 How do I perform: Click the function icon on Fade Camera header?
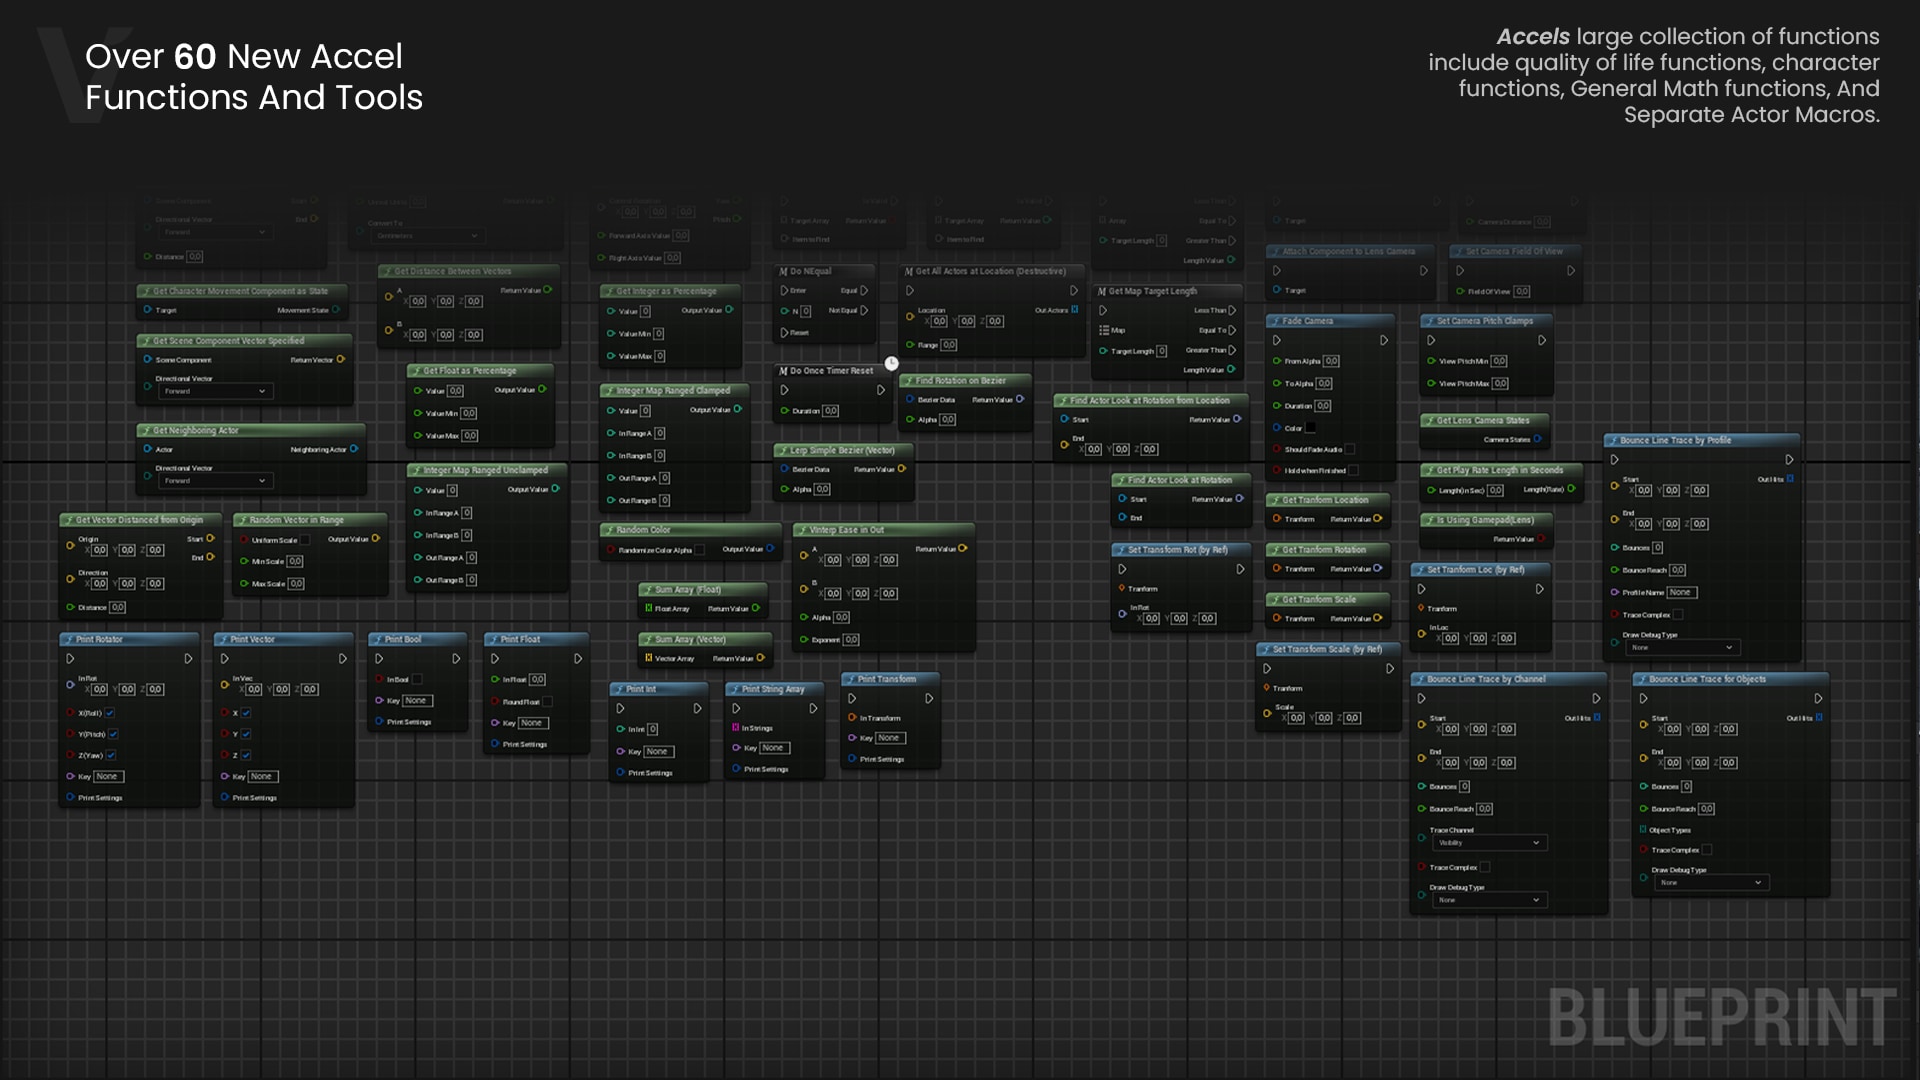(x=1275, y=321)
